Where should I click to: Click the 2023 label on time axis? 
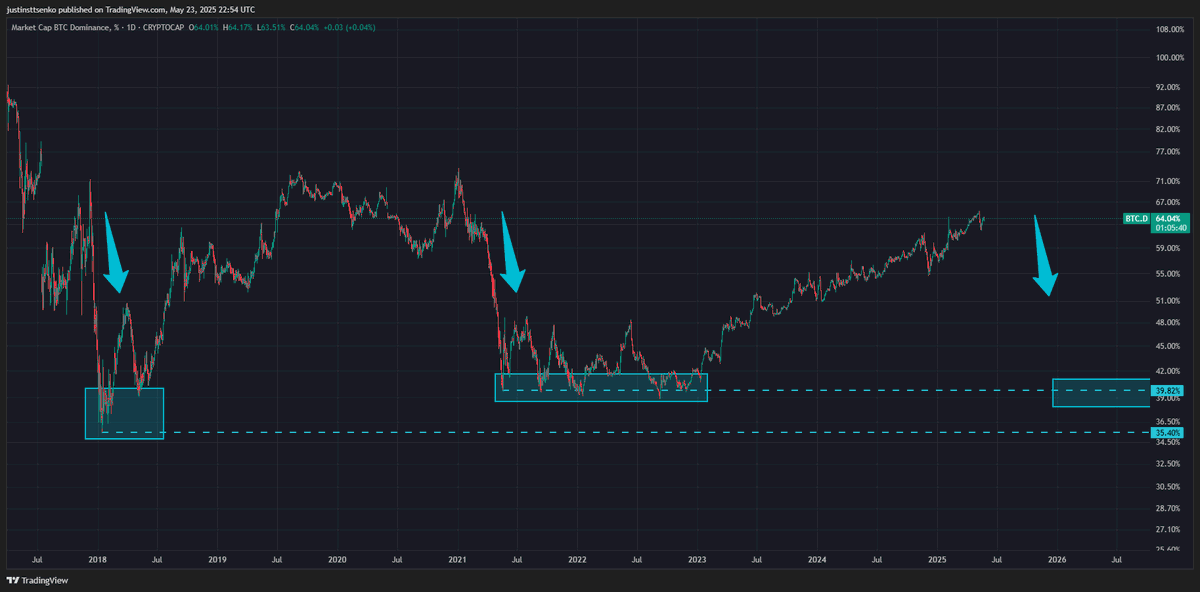tap(697, 560)
